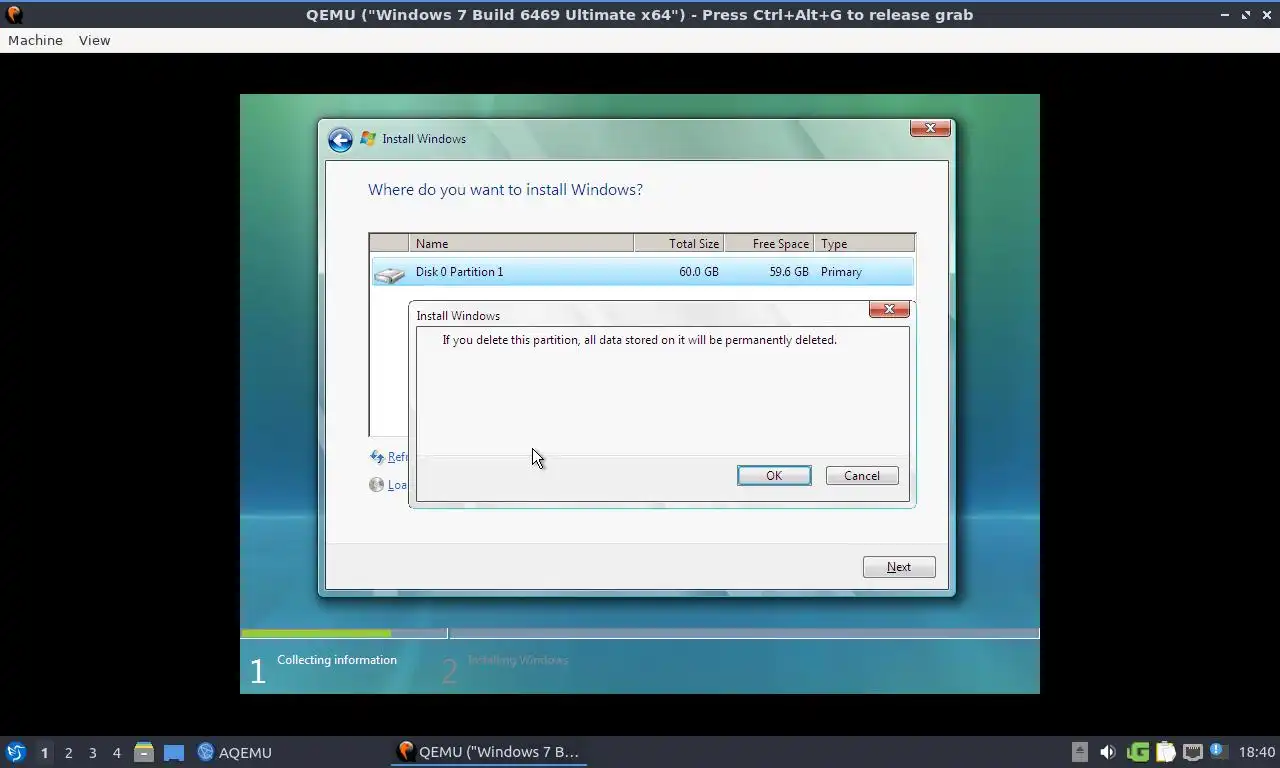
Task: Switch to workspace 2
Action: coord(68,752)
